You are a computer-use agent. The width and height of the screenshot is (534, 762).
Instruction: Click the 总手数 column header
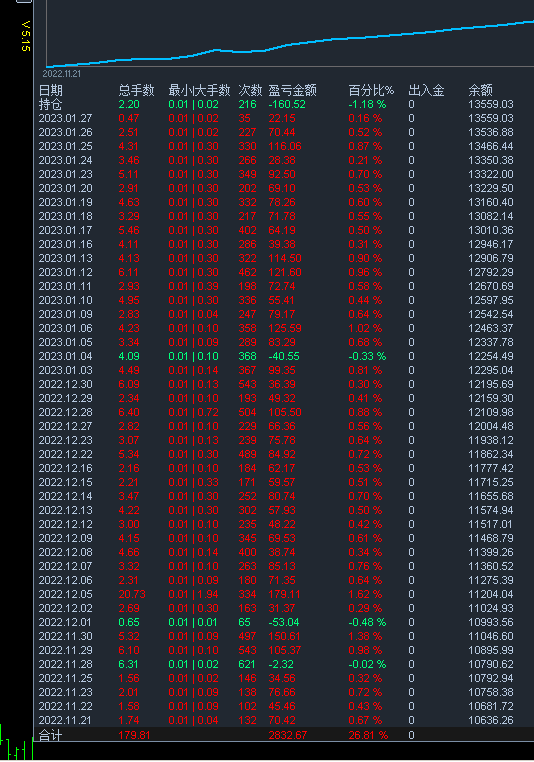136,90
